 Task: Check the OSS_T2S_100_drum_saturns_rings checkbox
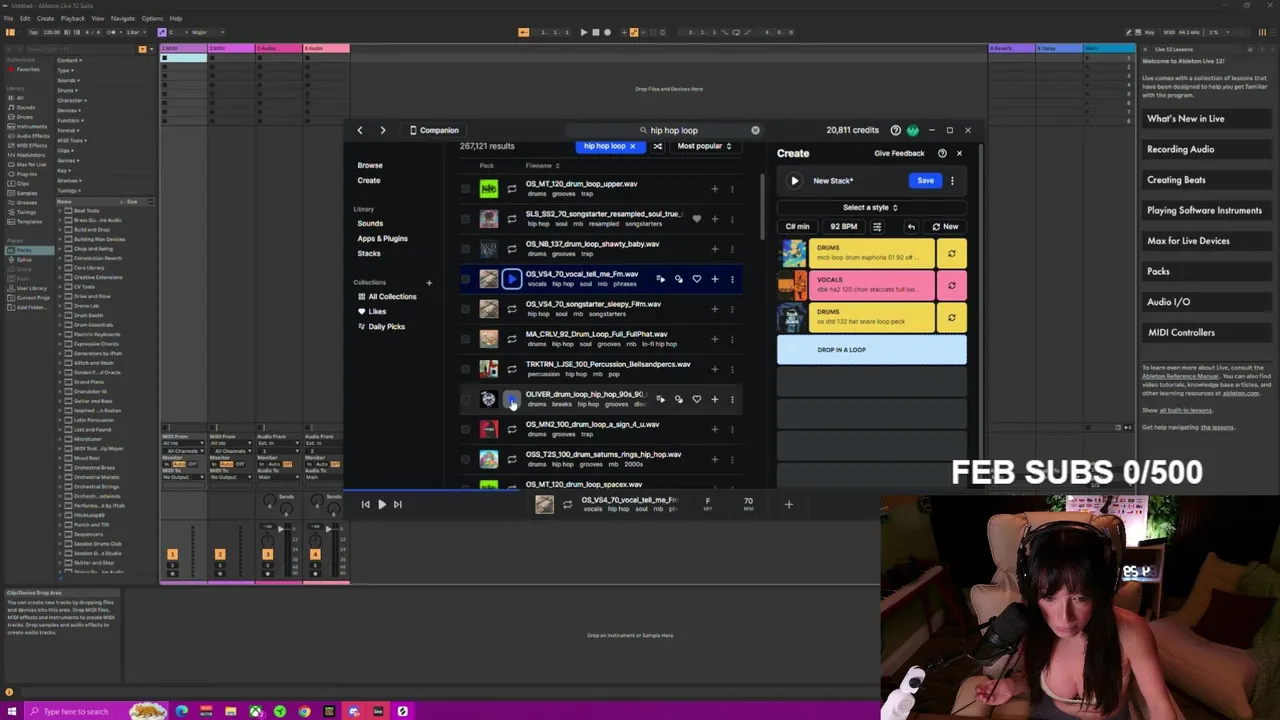(x=465, y=459)
